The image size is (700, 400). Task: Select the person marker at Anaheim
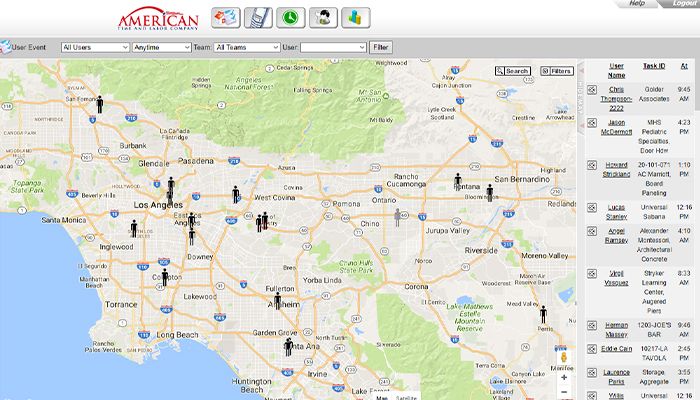[278, 301]
